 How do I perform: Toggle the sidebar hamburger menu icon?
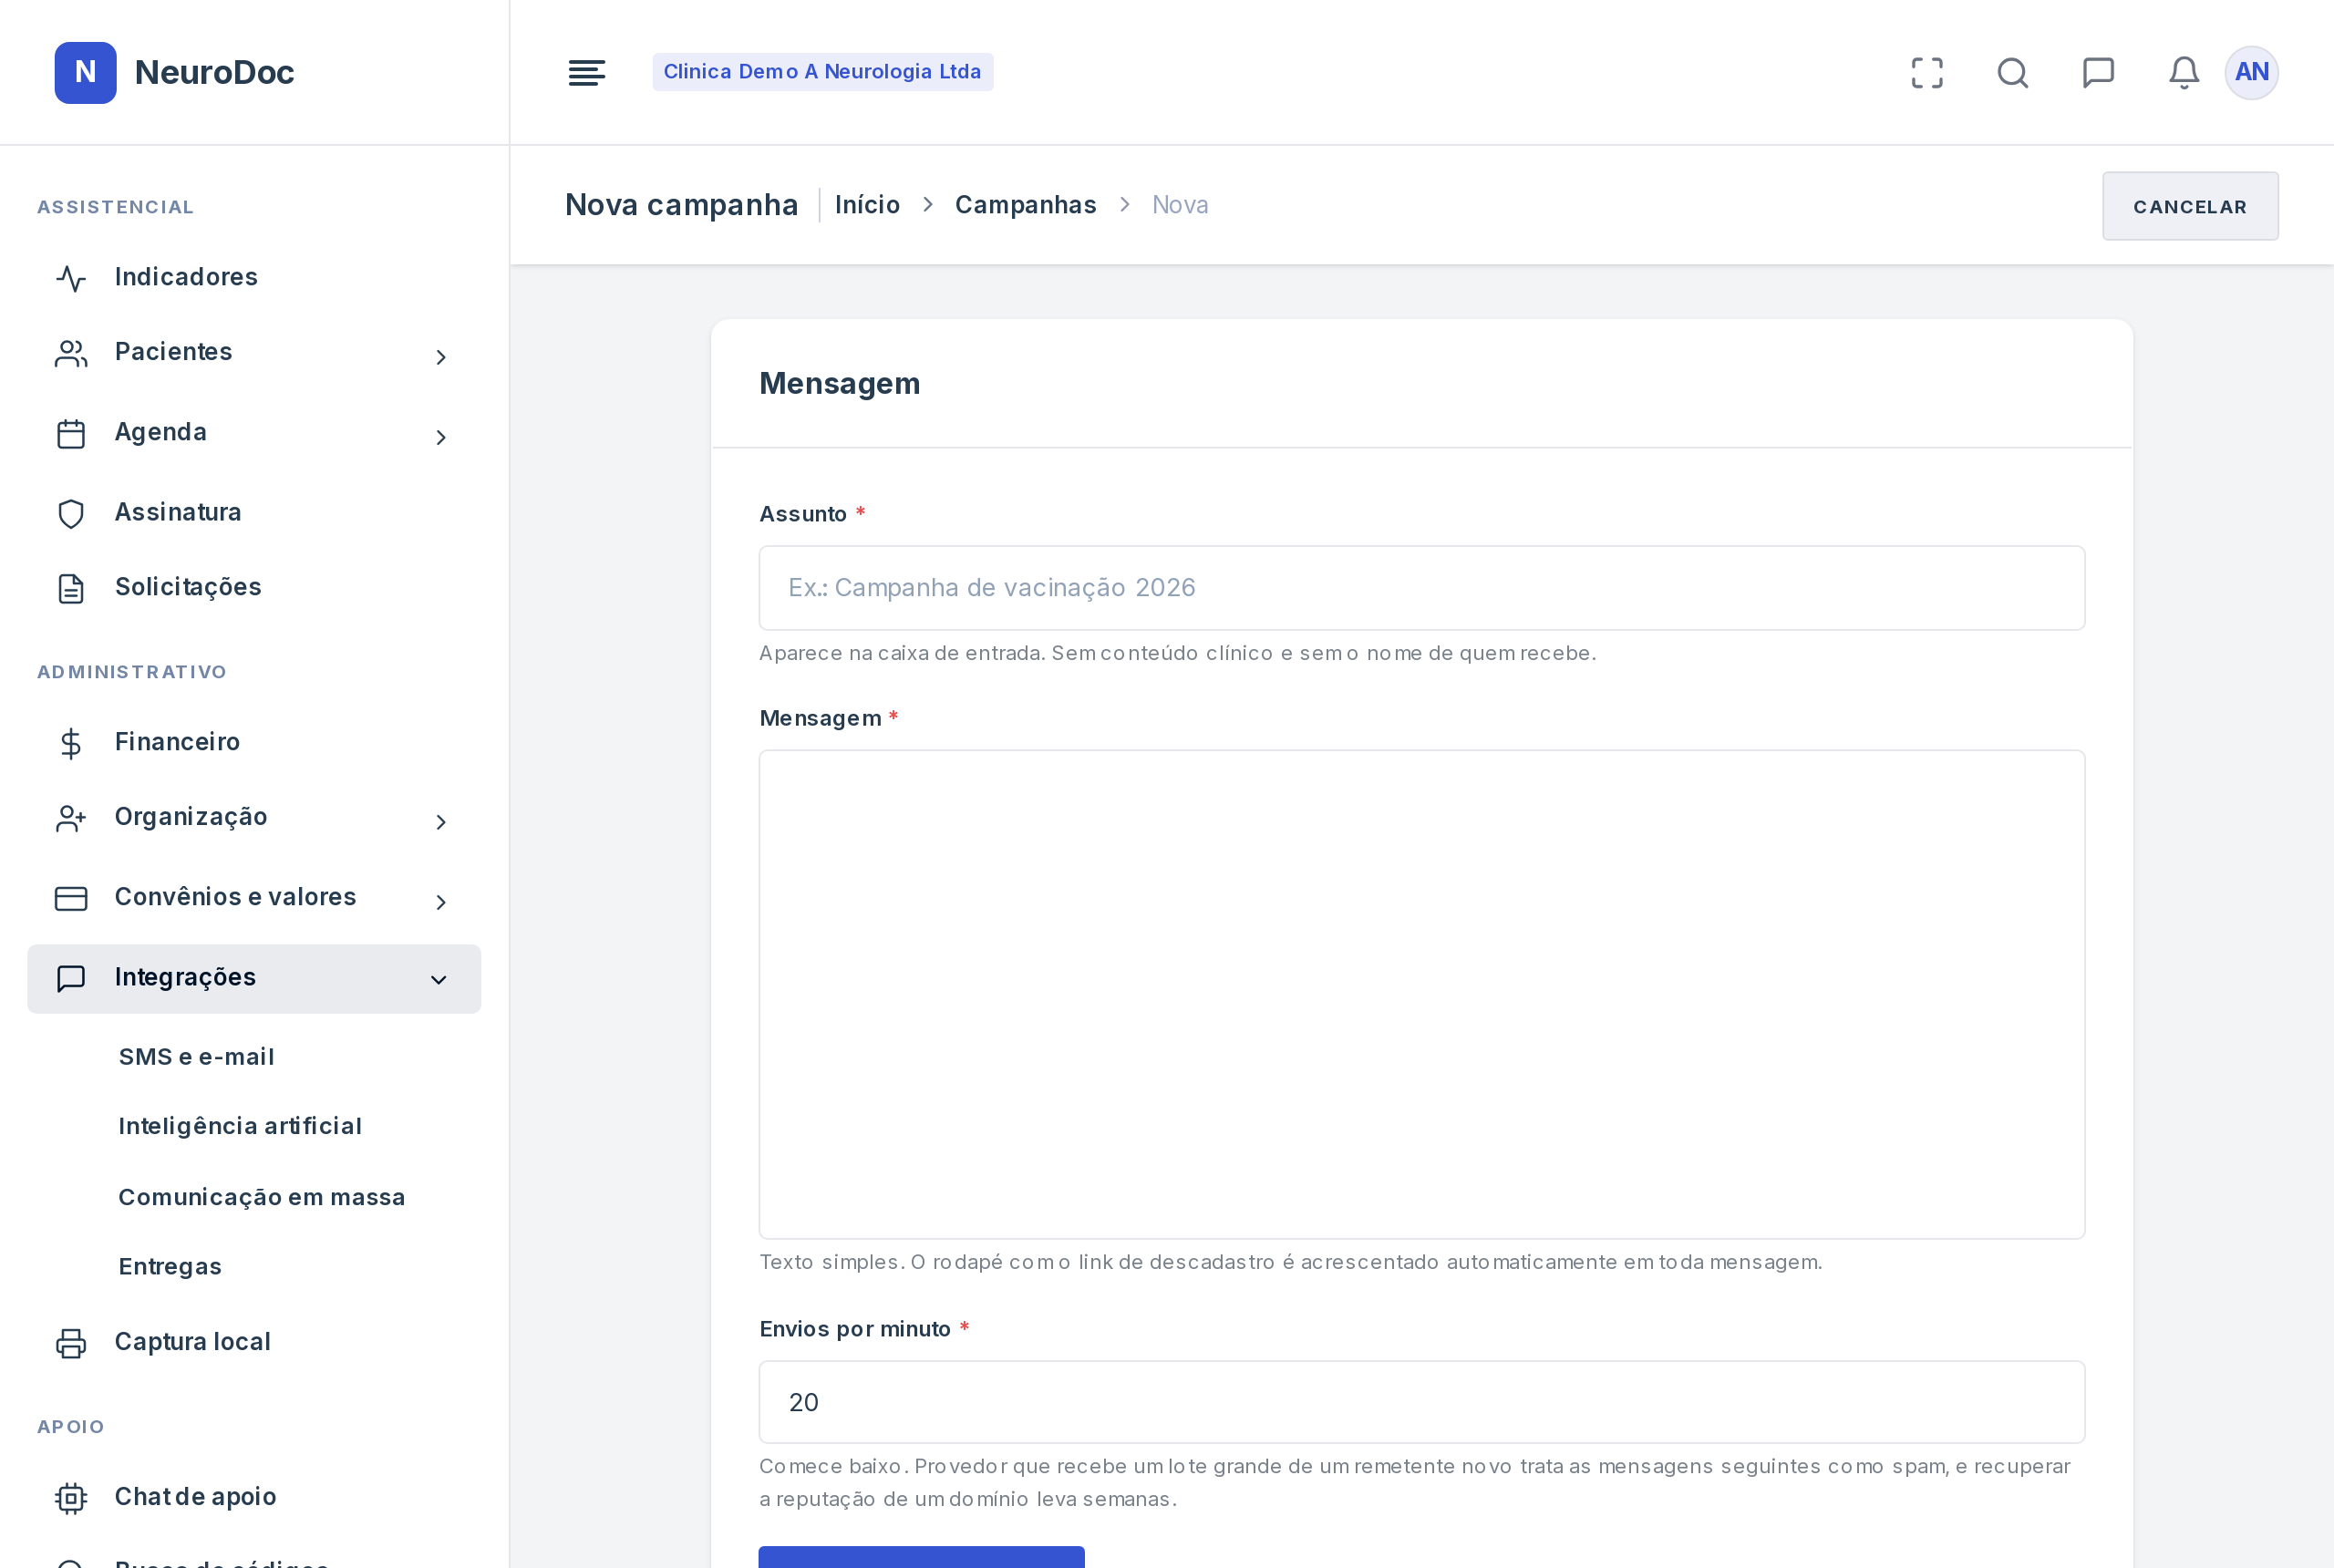coord(587,72)
